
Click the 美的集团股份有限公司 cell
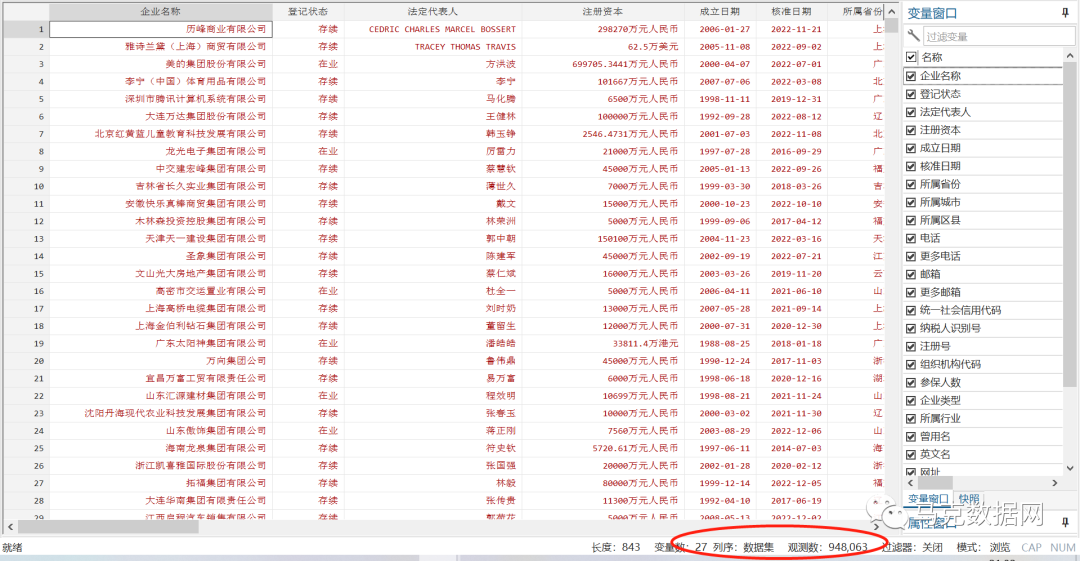160,64
